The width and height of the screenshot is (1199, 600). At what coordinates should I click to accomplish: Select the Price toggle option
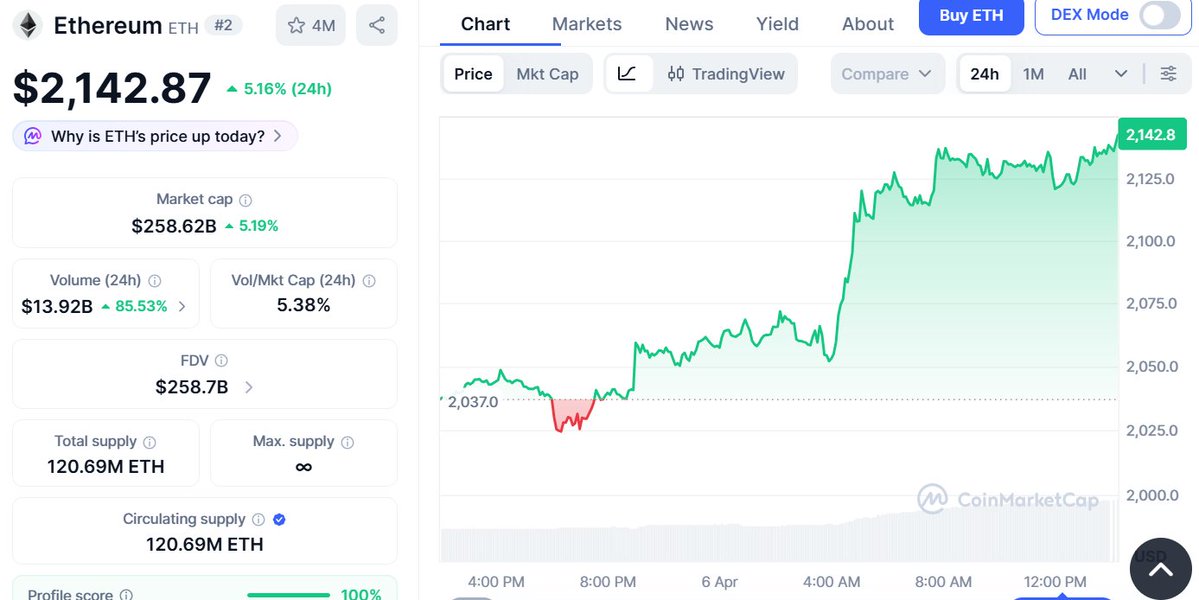click(473, 74)
